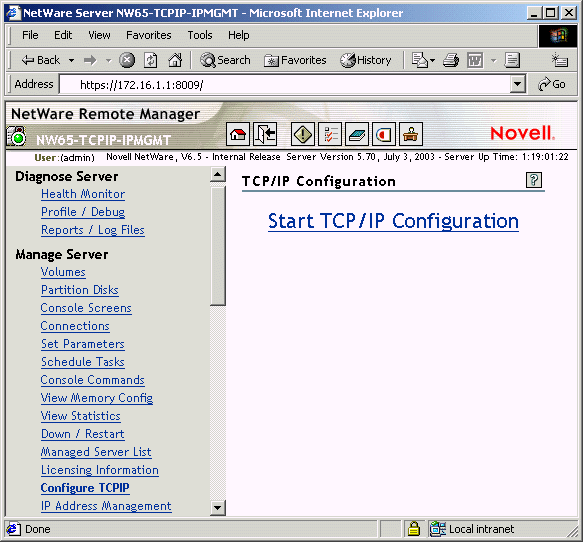Click the browser Back button
This screenshot has width=583, height=542.
pyautogui.click(x=41, y=60)
